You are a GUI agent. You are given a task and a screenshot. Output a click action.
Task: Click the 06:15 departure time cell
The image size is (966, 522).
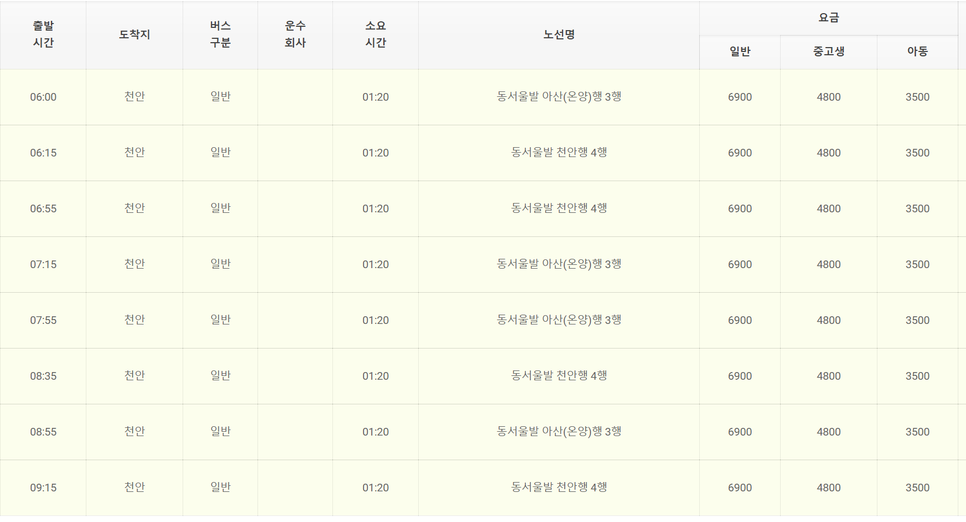coord(43,153)
